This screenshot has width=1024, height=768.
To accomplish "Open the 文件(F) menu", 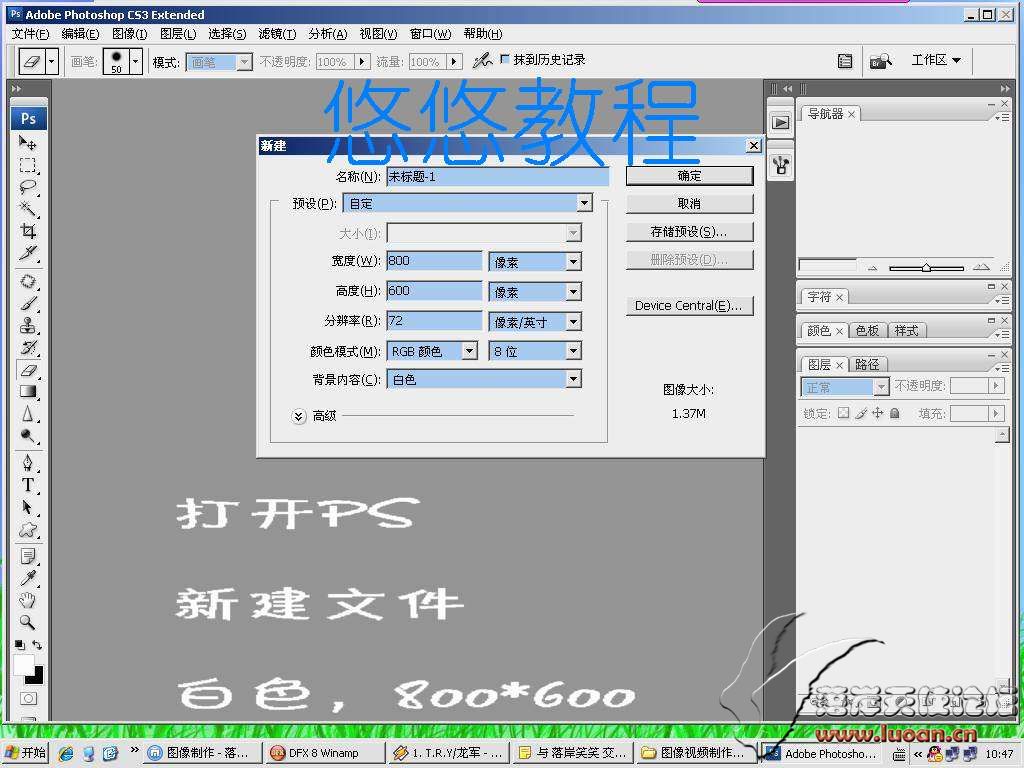I will click(x=30, y=33).
